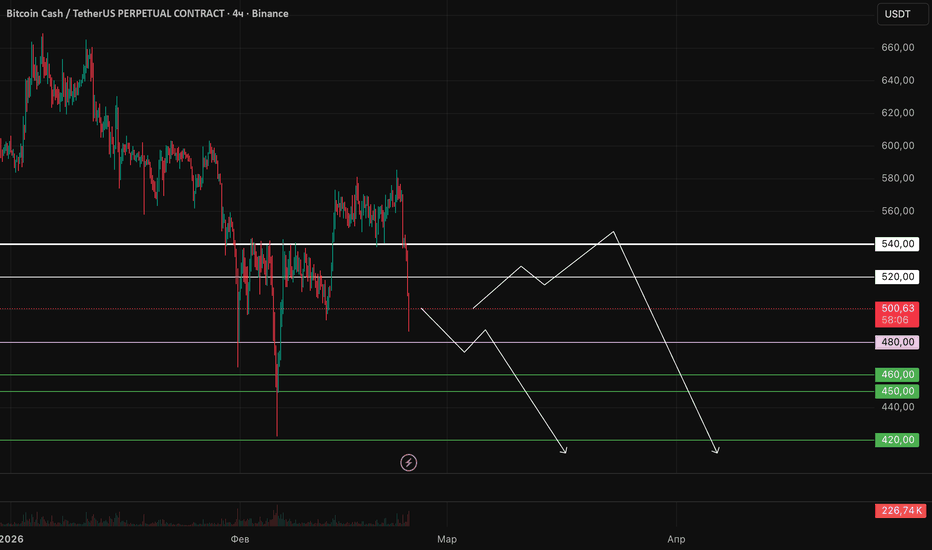Select the green 460,00 level label
Viewport: 932px width, 550px height.
897,375
